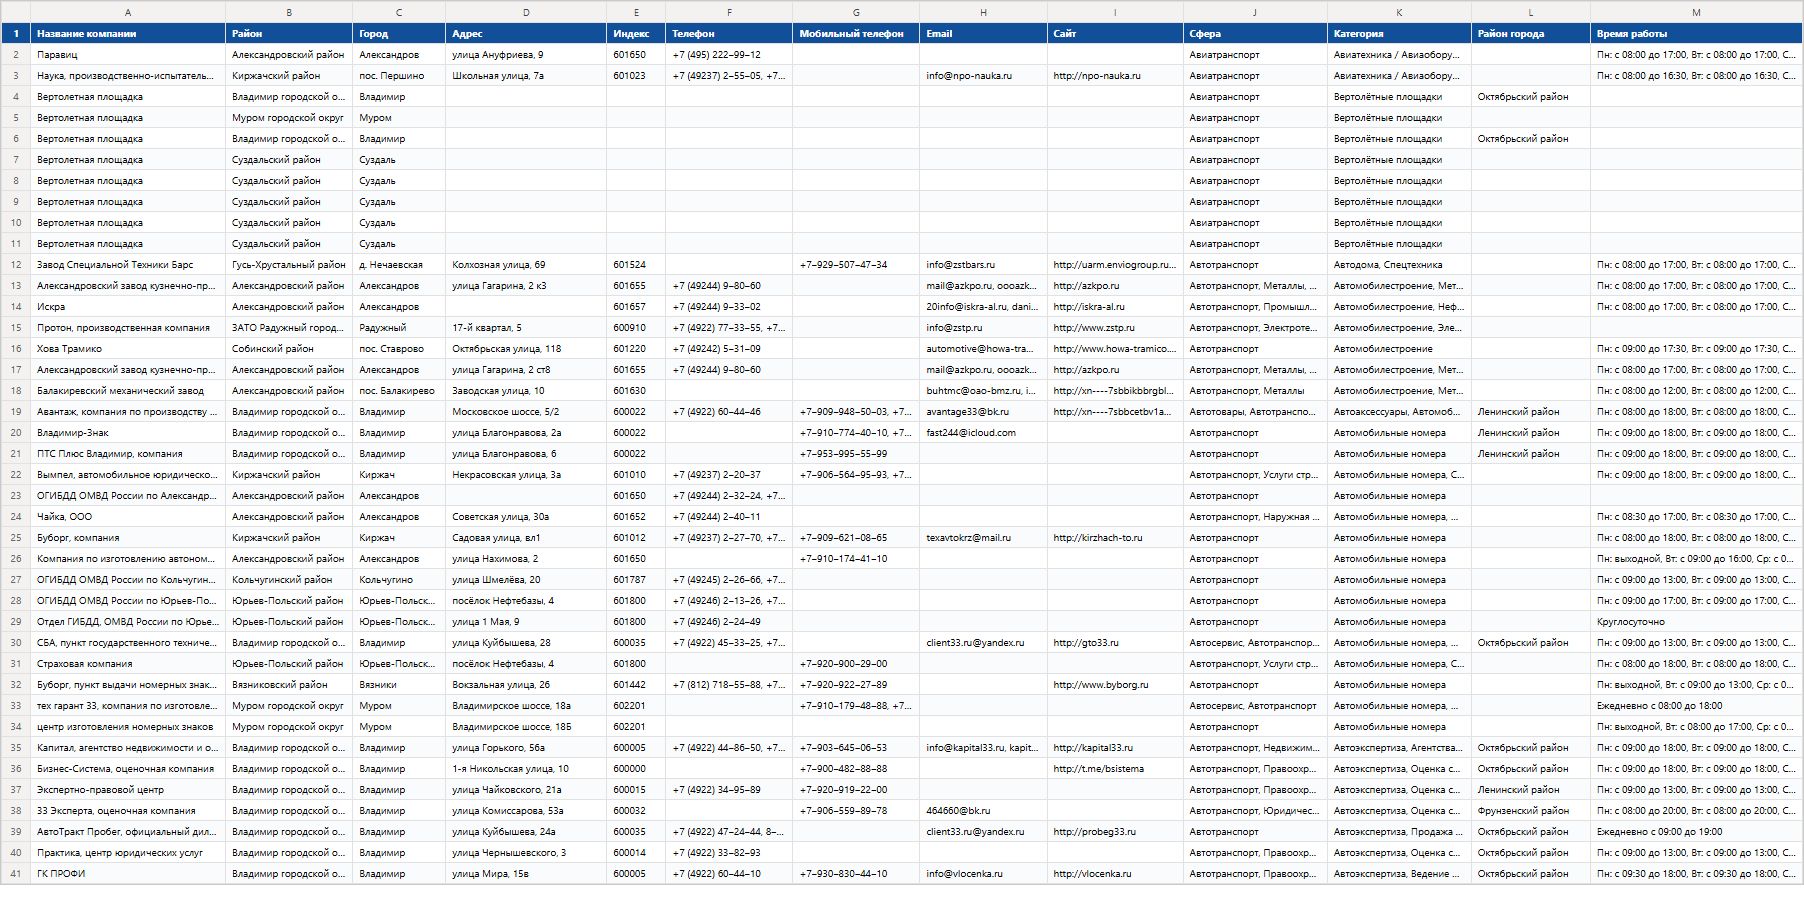Viewport: 1804px width, 902px height.
Task: Click the site cell 'http://iskra-al.ru'
Action: (1115, 307)
